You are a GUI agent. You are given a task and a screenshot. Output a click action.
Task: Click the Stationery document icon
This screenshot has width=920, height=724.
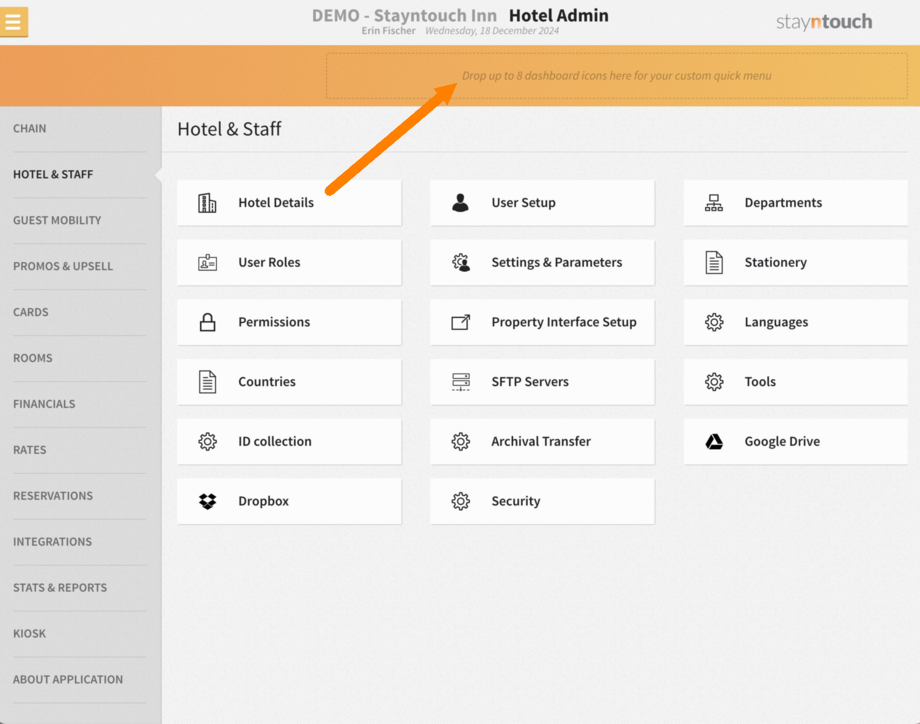point(714,262)
